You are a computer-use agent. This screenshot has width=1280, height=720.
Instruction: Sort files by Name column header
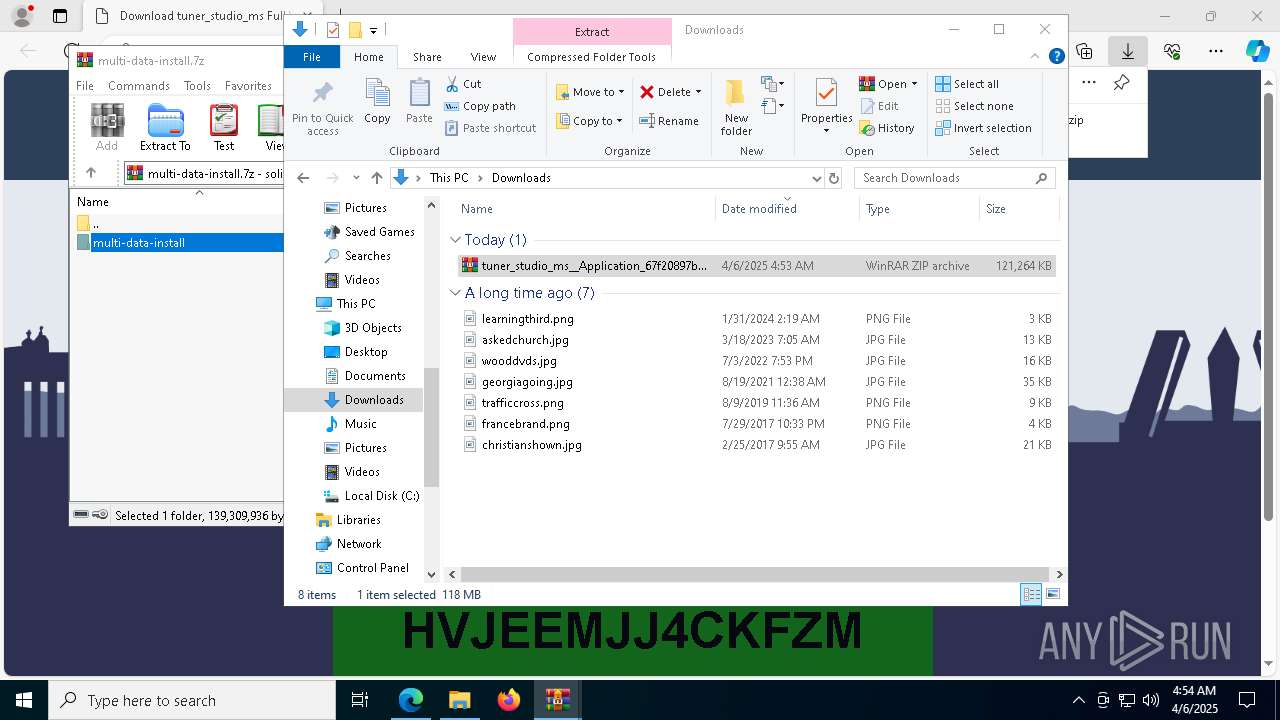[586, 209]
